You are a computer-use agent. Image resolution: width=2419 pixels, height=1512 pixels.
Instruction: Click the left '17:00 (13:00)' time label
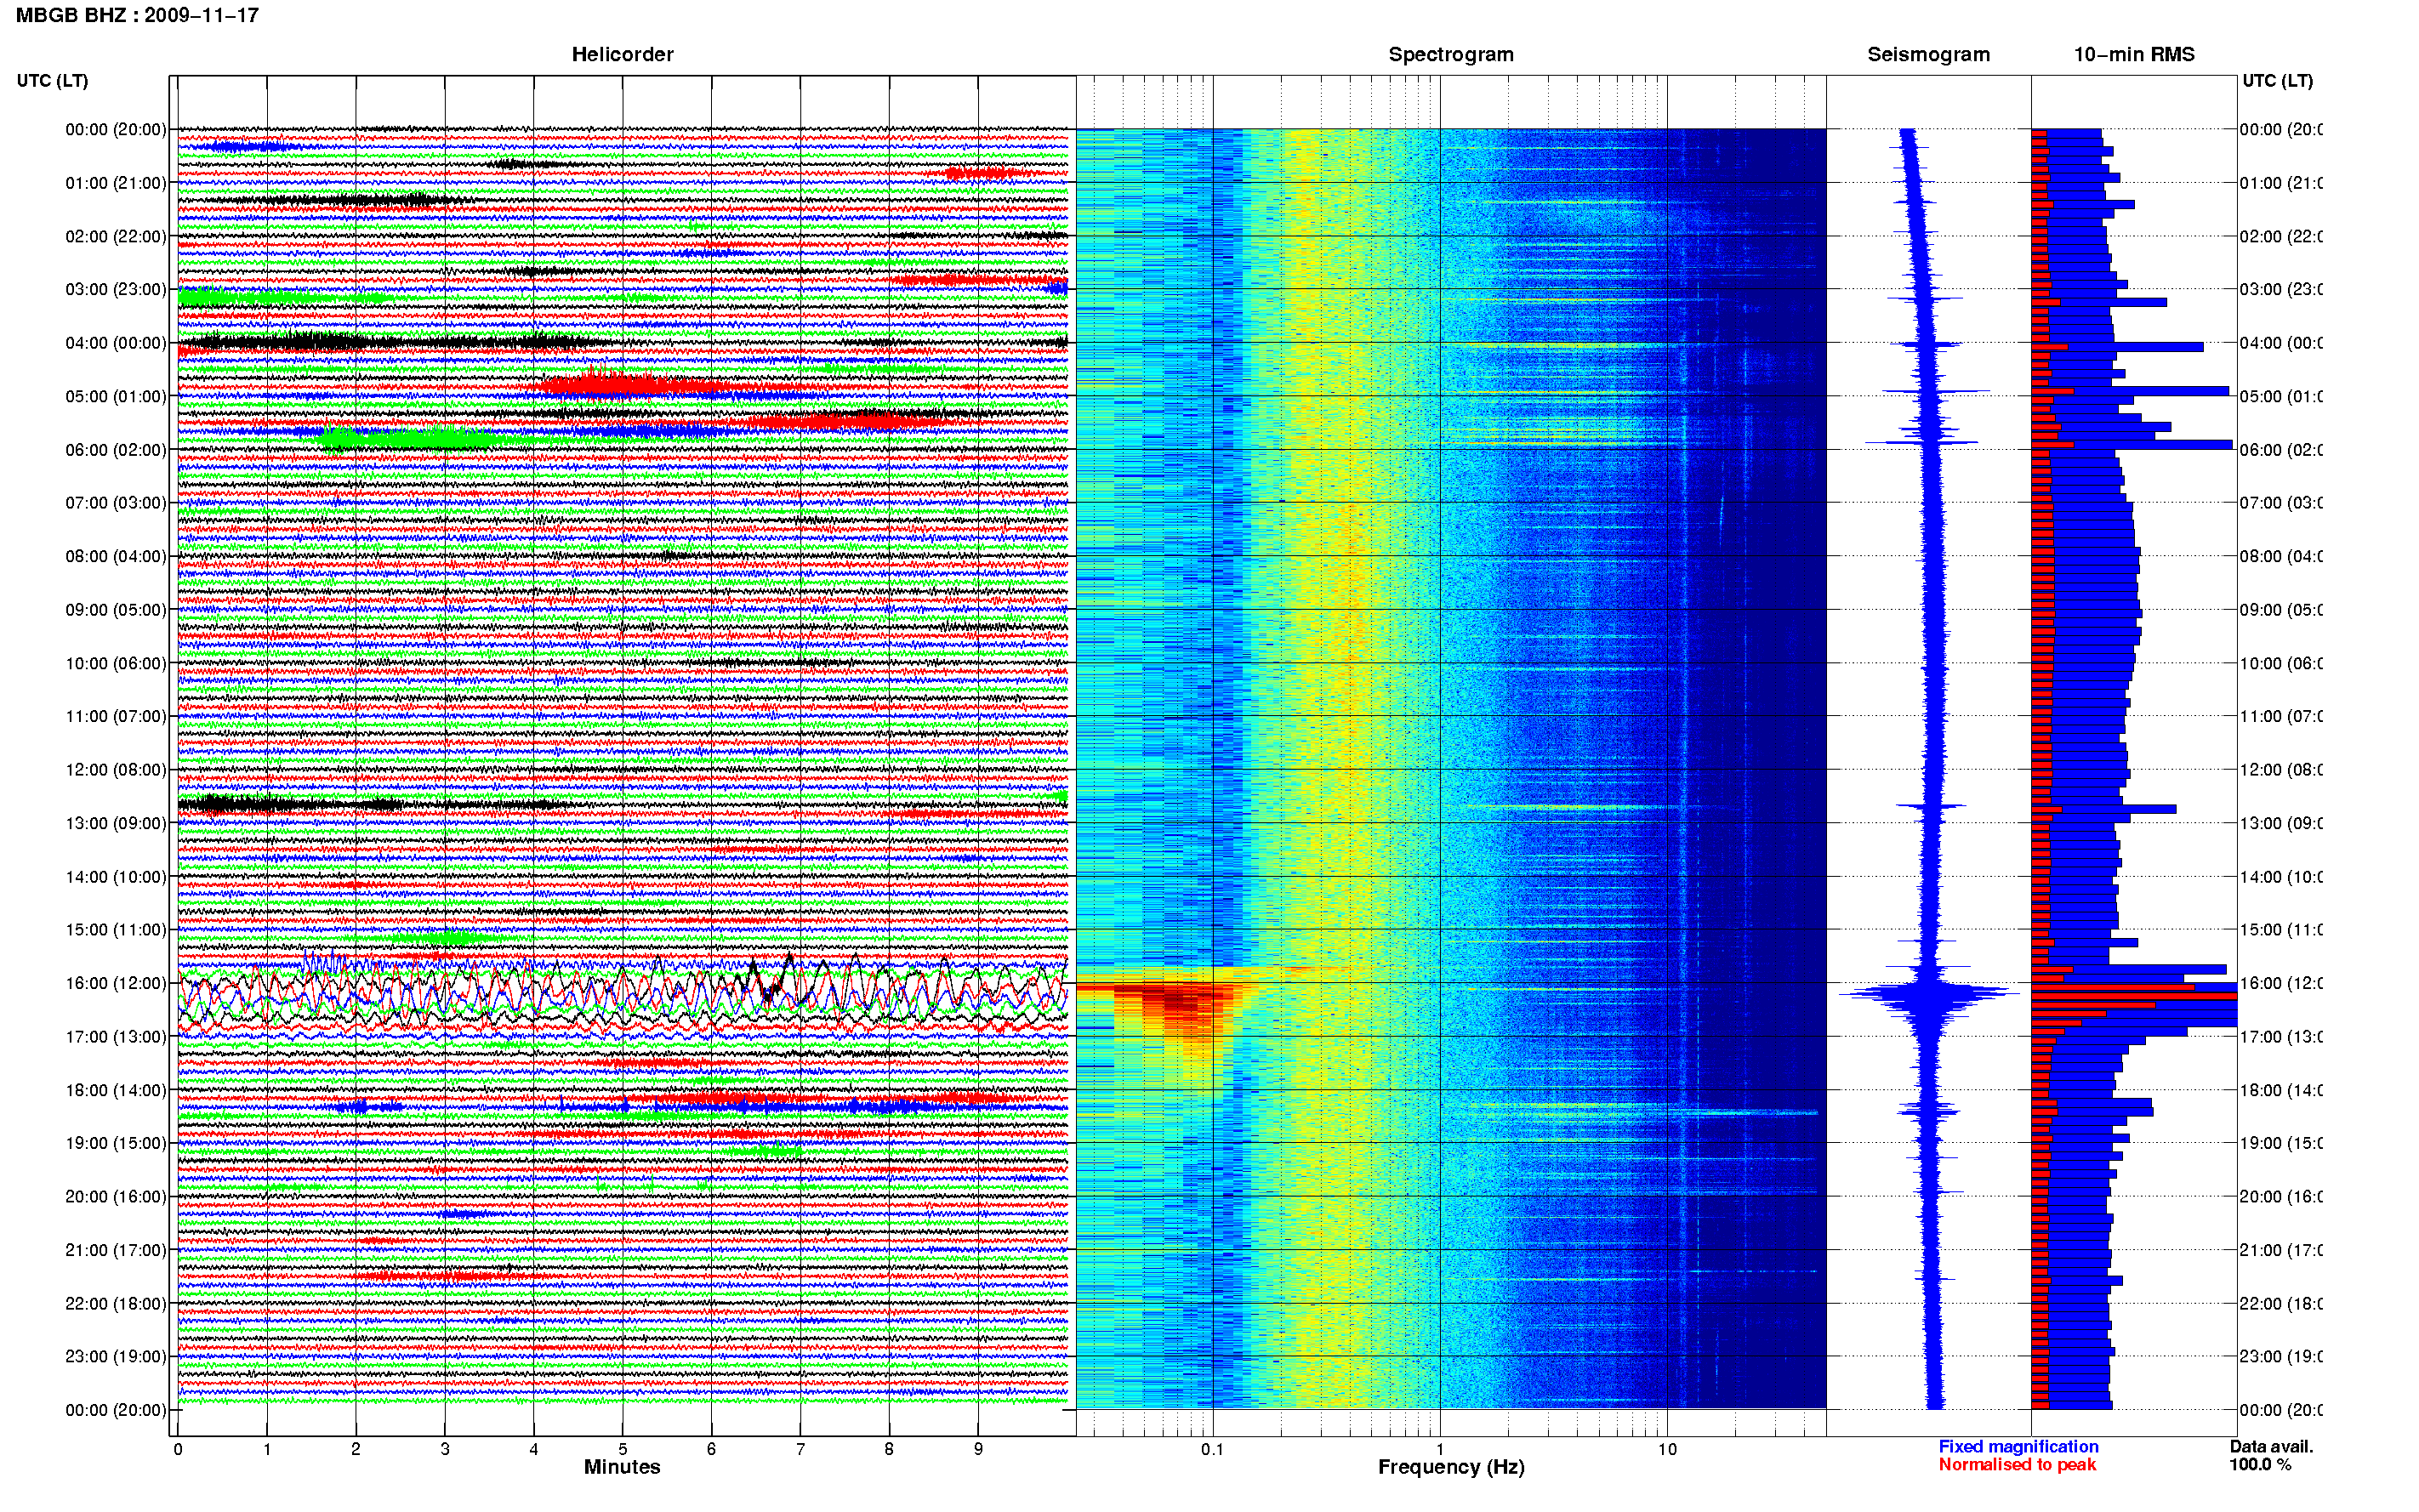116,1036
